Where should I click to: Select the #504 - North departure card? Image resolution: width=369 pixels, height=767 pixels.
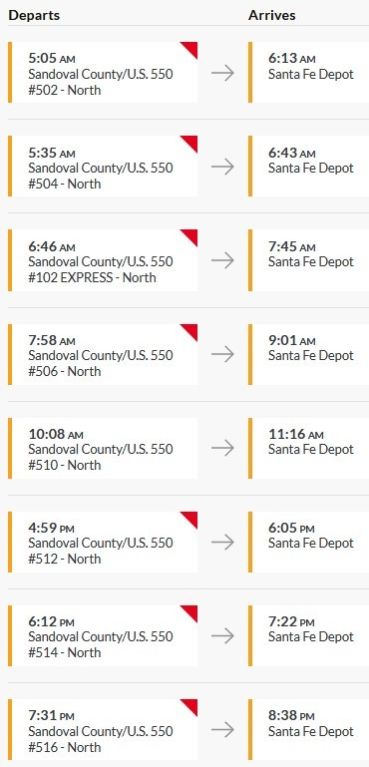click(x=103, y=166)
